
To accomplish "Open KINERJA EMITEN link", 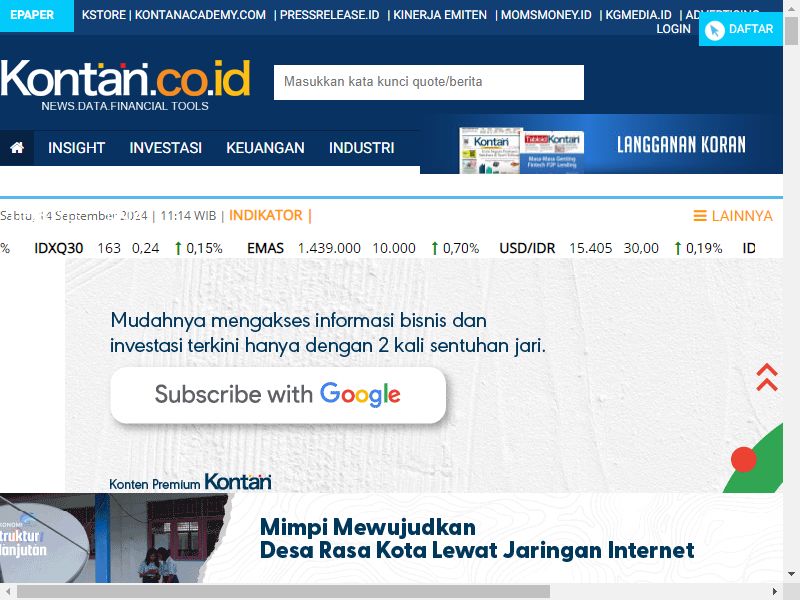I will pos(440,15).
